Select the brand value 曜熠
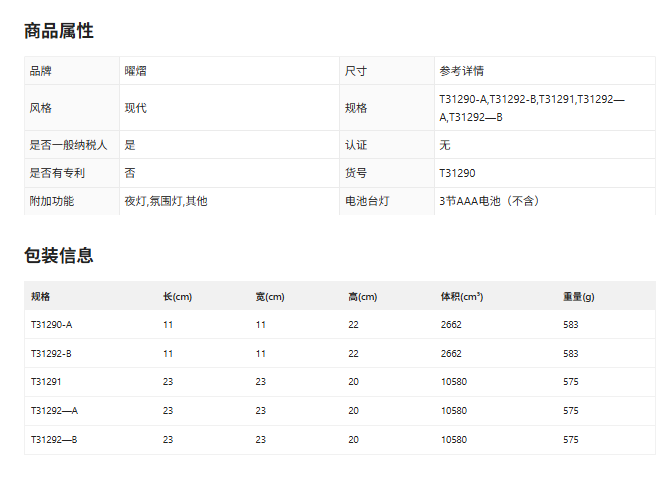 pos(136,71)
